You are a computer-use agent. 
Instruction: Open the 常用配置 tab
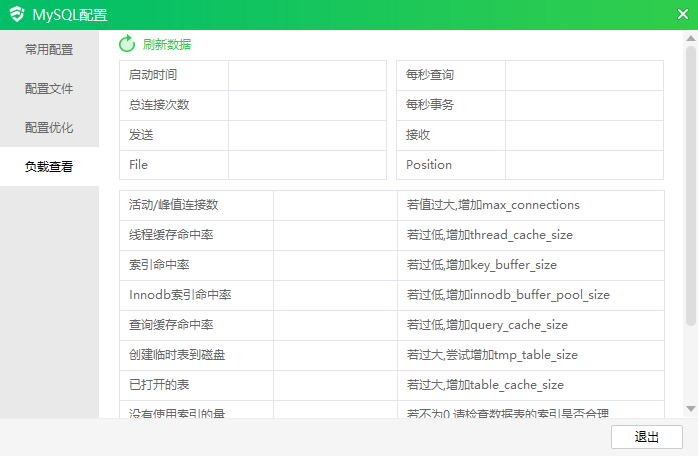[x=49, y=49]
